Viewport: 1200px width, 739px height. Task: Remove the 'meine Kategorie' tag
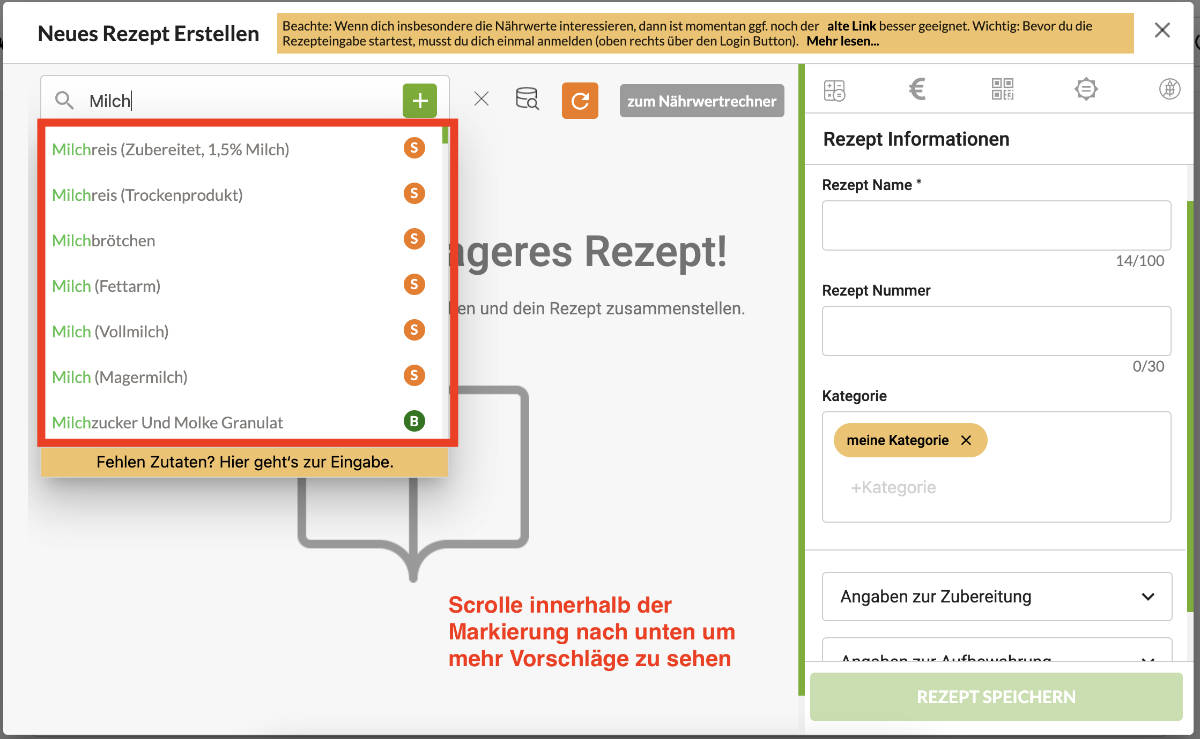(x=966, y=440)
